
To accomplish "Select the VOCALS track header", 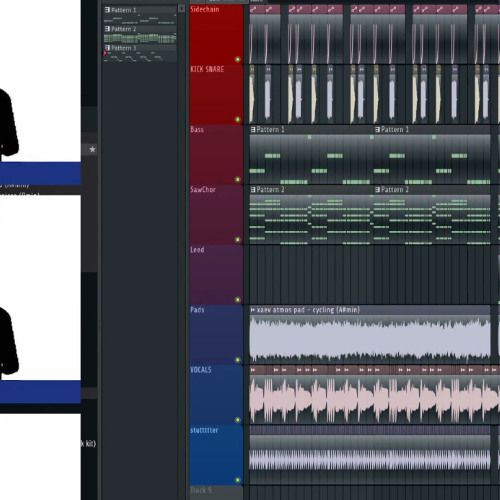I will tap(216, 395).
